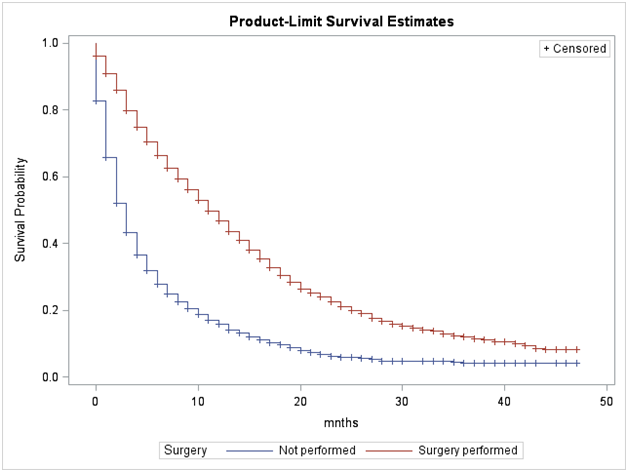Image resolution: width=628 pixels, height=472 pixels.
Task: Click the x-axis tick label 10
Action: tap(198, 401)
